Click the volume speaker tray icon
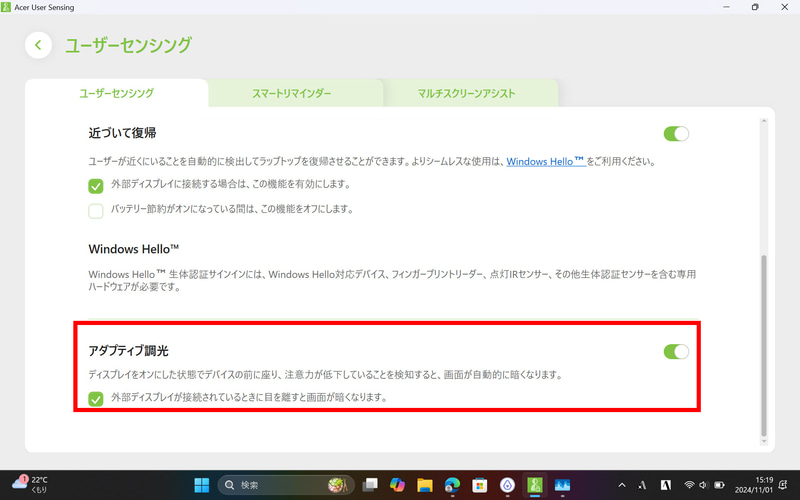 click(x=704, y=485)
